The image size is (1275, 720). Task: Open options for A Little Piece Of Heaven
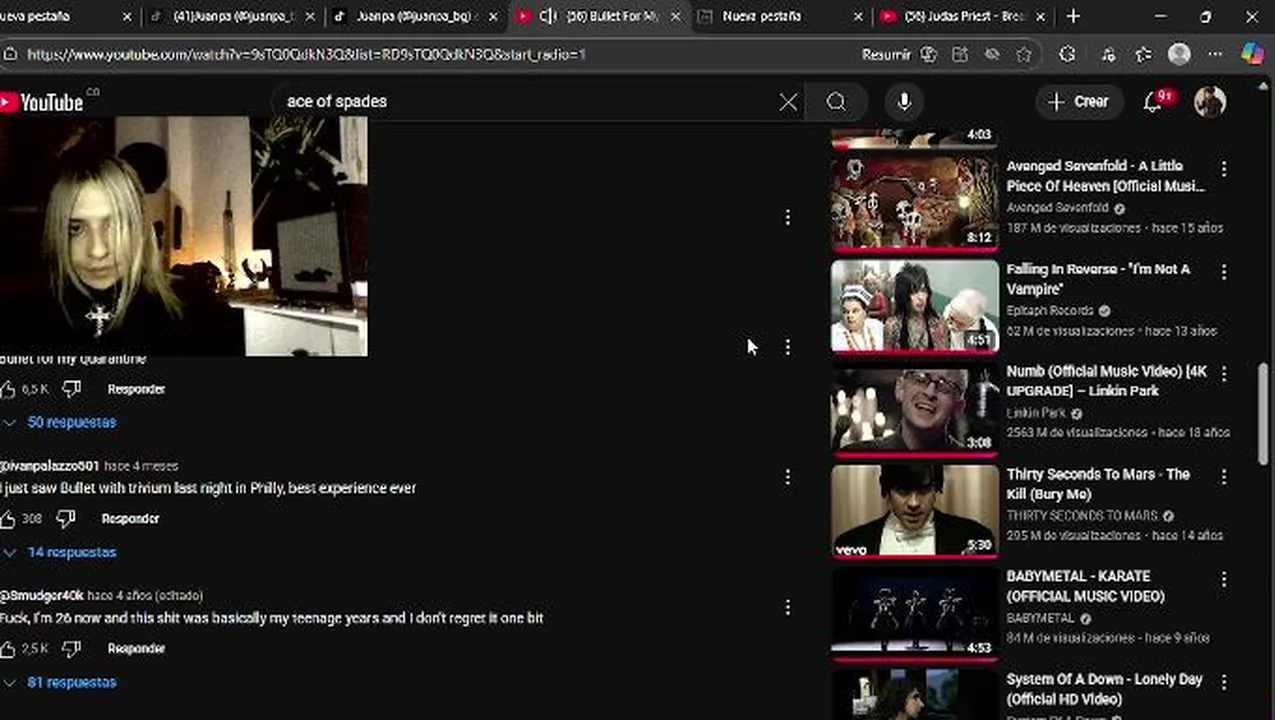point(1223,169)
